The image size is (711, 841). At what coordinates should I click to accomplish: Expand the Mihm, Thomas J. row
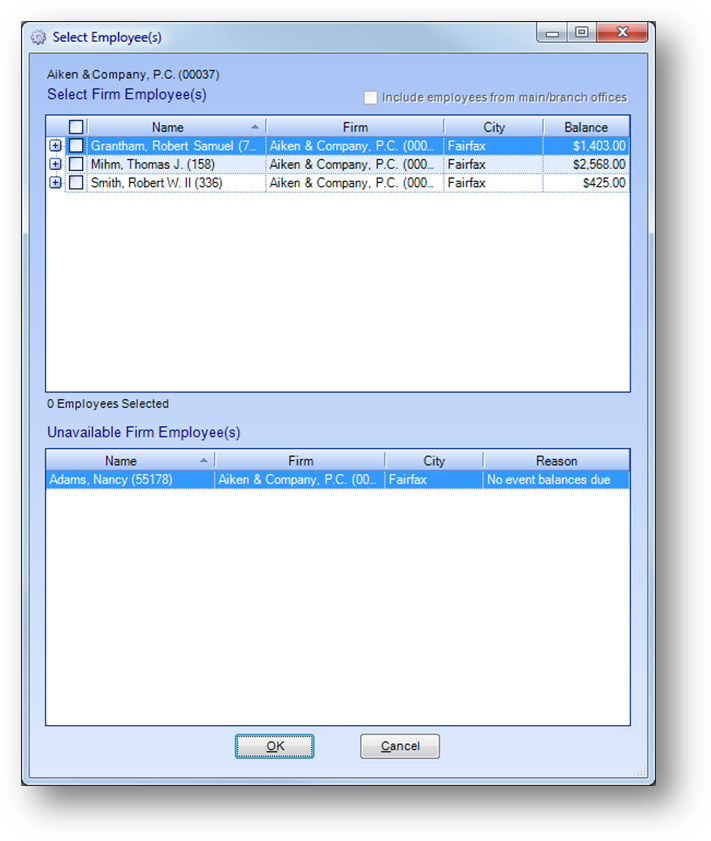[x=55, y=164]
